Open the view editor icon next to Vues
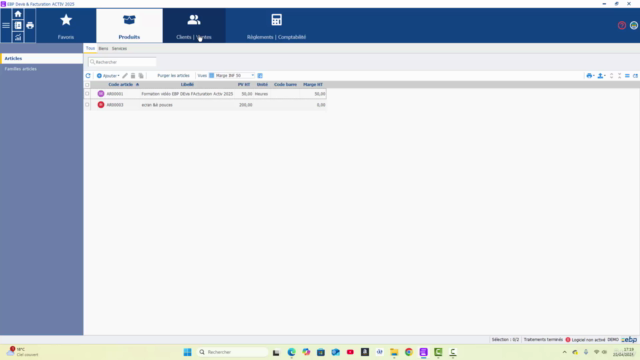This screenshot has height=360, width=640. [x=260, y=76]
